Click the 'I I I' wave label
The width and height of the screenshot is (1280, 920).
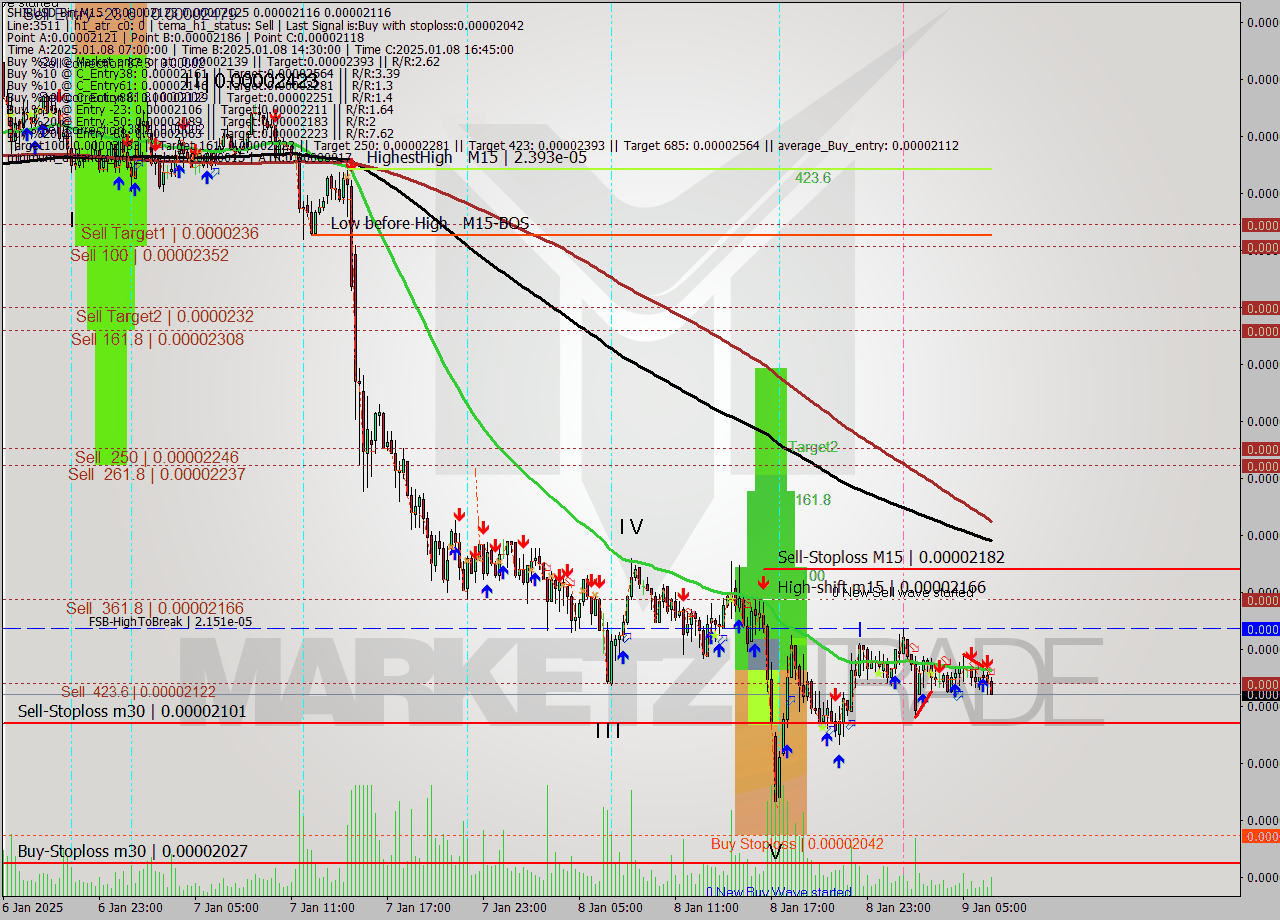(x=607, y=731)
